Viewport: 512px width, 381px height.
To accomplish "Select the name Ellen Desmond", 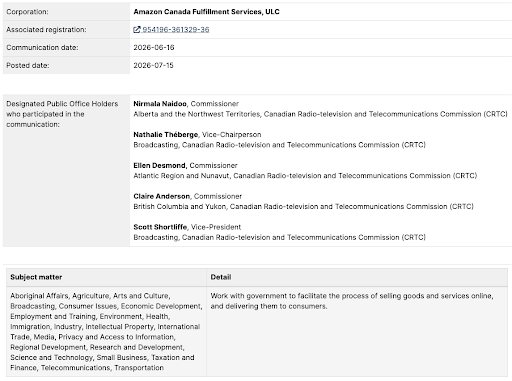I will point(159,165).
